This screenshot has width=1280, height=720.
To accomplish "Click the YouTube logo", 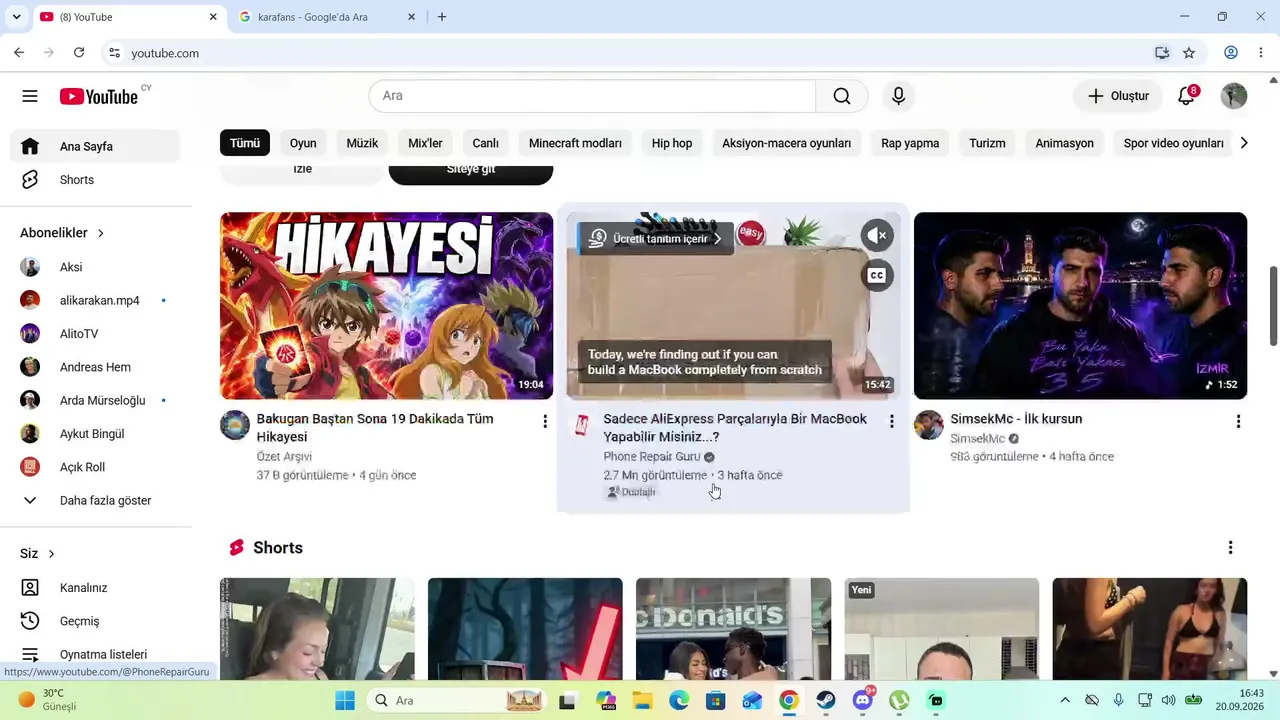I will tap(98, 96).
